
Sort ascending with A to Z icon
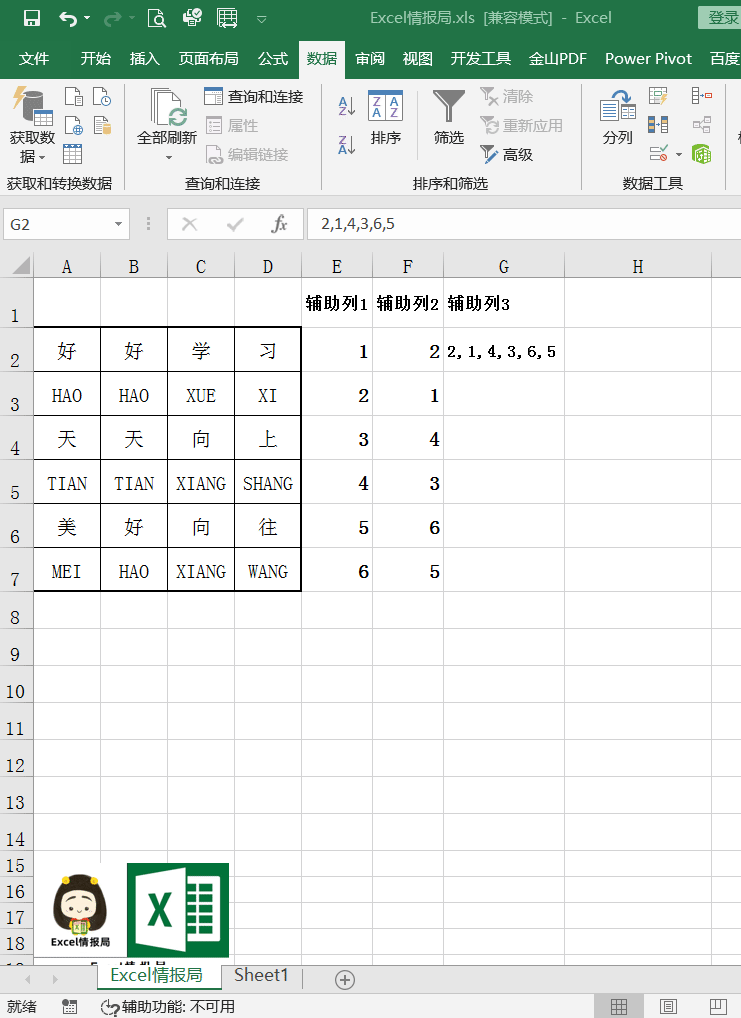tap(347, 105)
